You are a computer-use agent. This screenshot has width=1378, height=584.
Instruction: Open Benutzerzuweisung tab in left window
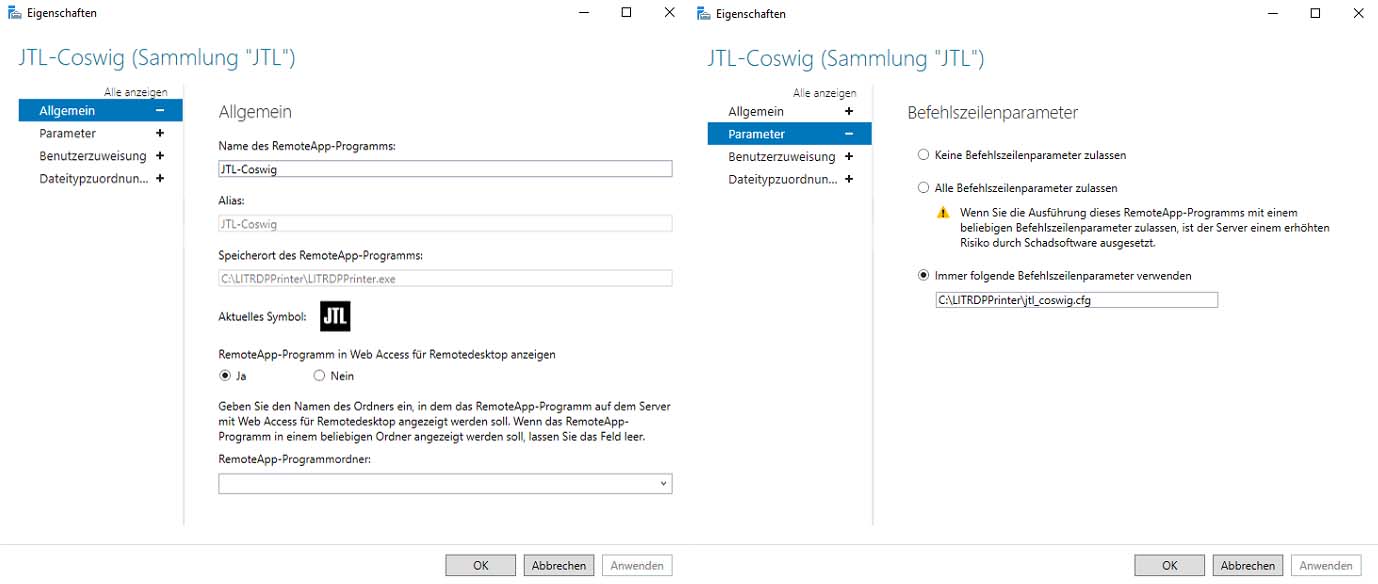click(92, 156)
